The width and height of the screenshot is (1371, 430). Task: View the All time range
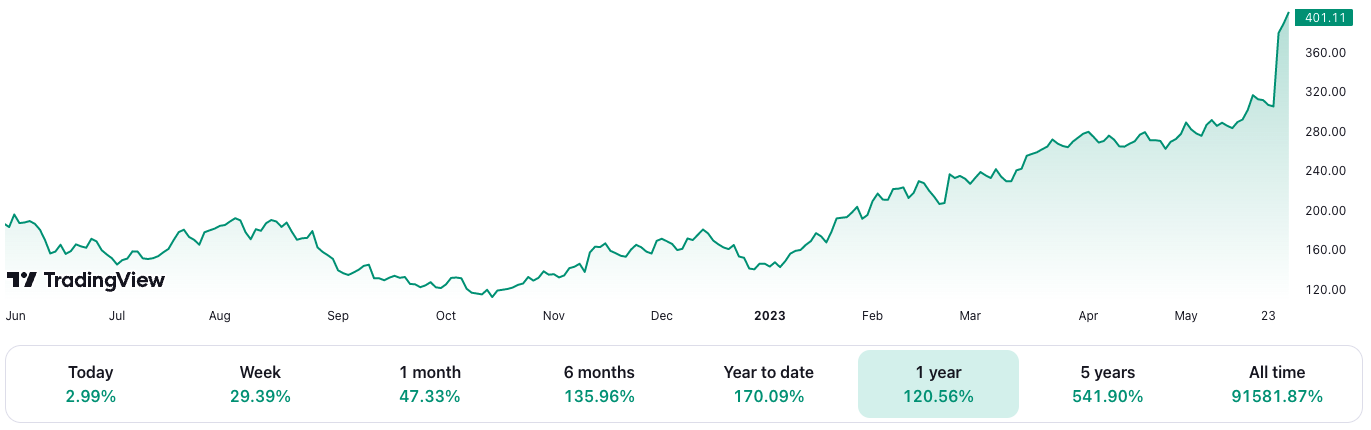pyautogui.click(x=1277, y=383)
